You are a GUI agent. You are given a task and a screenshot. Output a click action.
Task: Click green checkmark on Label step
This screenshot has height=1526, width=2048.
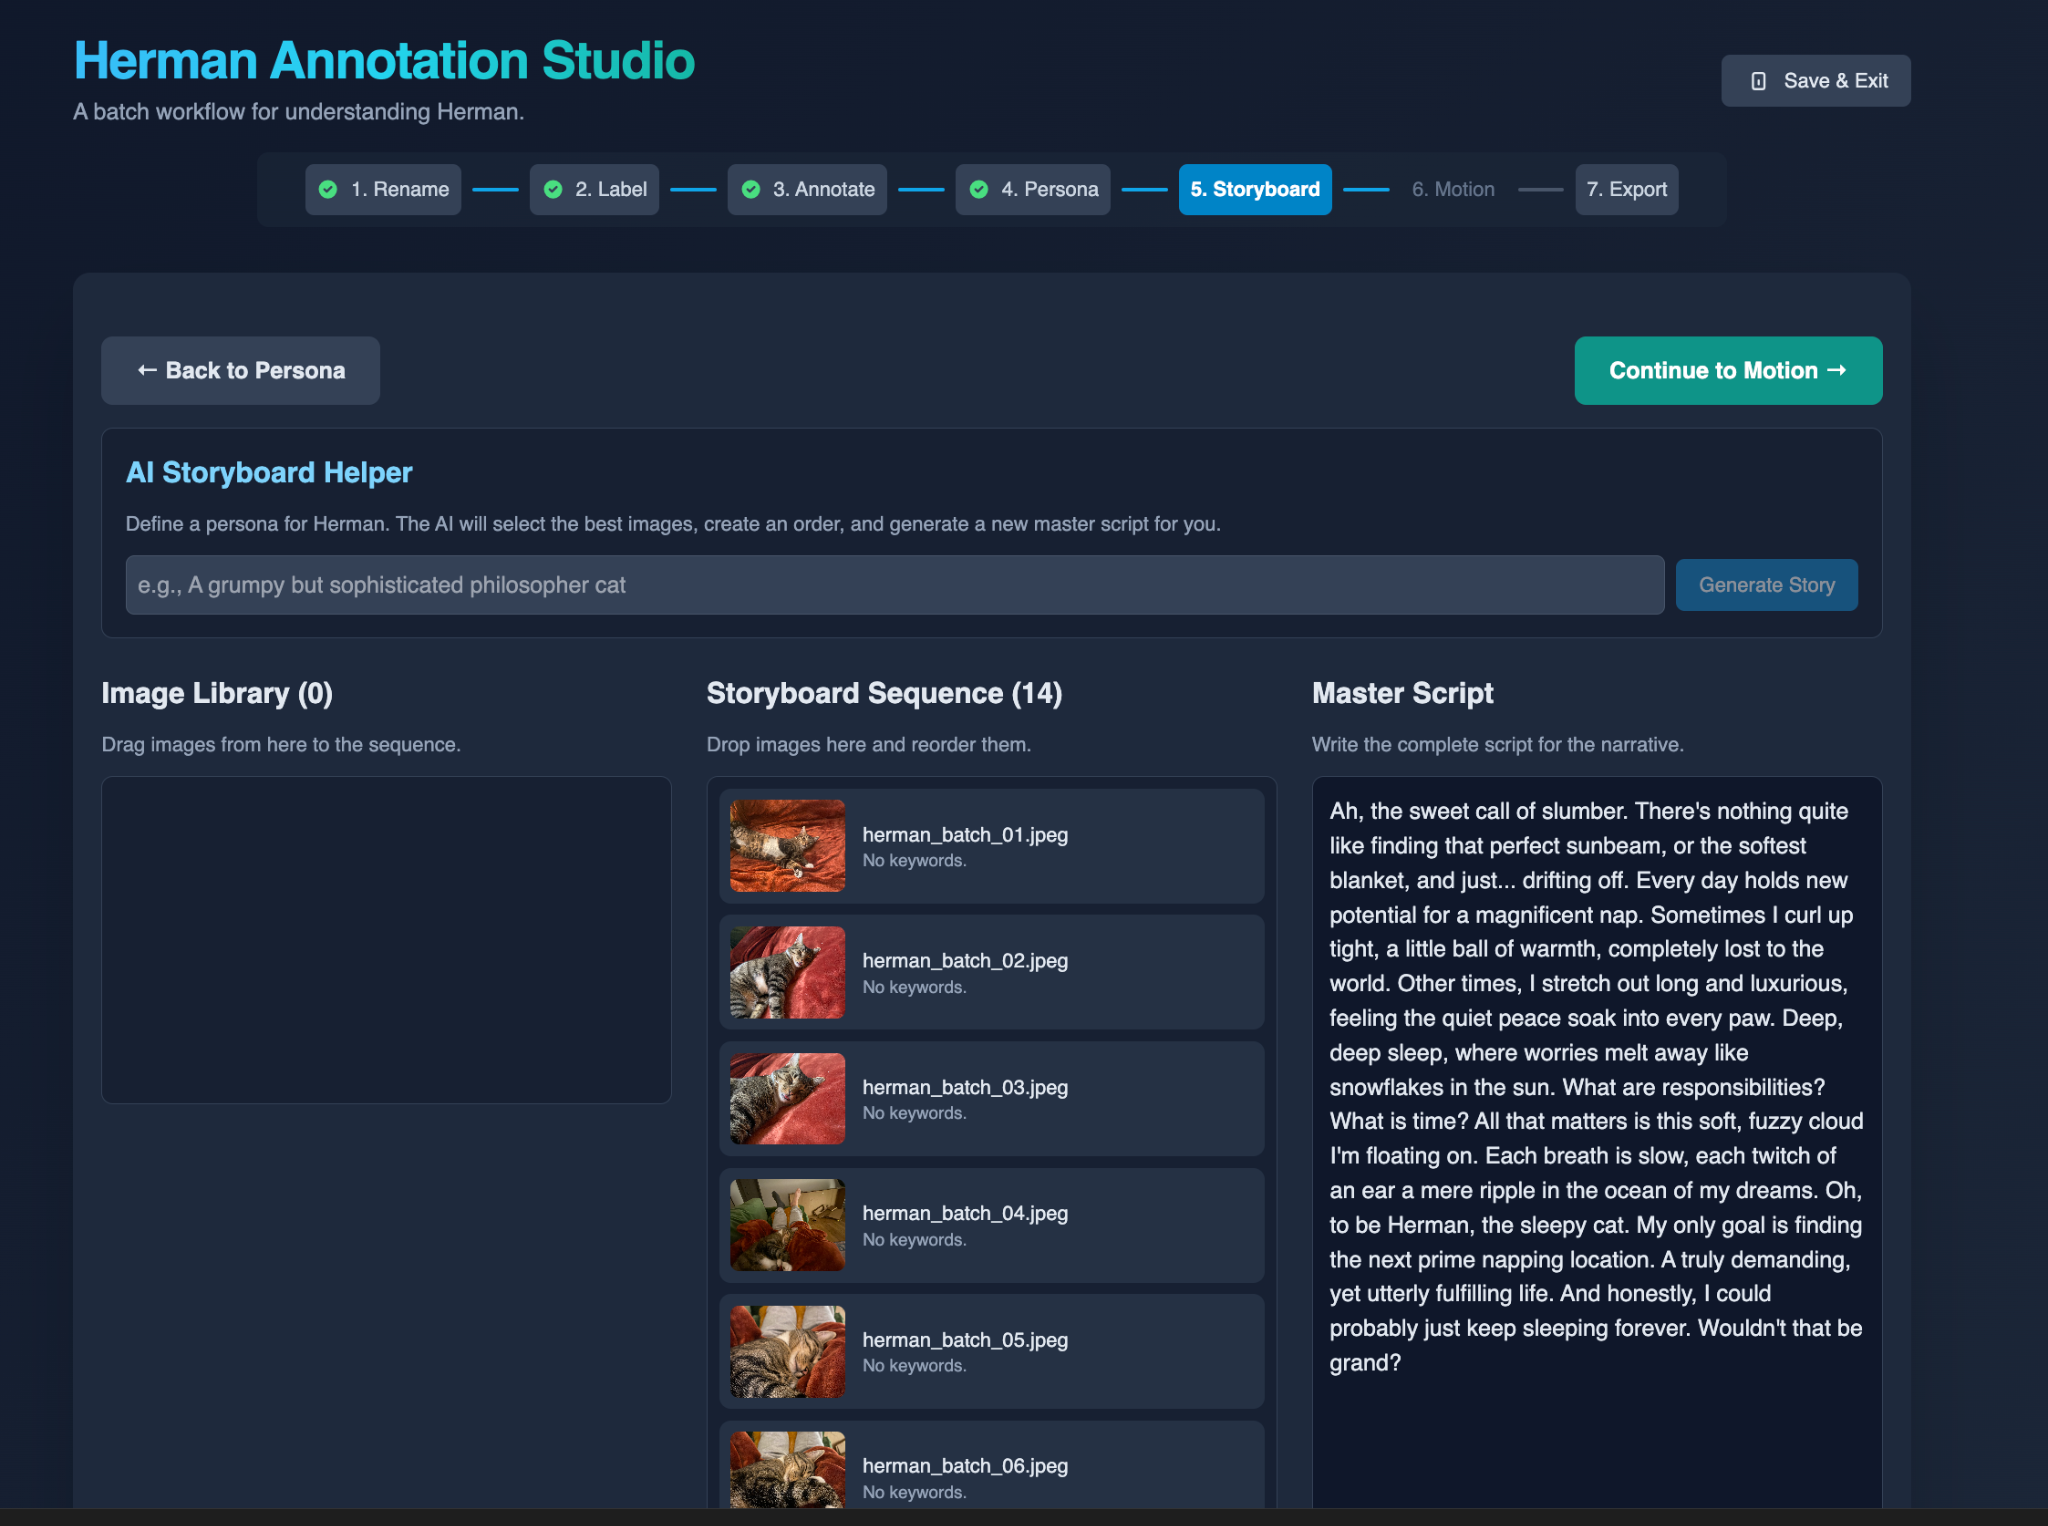[553, 189]
